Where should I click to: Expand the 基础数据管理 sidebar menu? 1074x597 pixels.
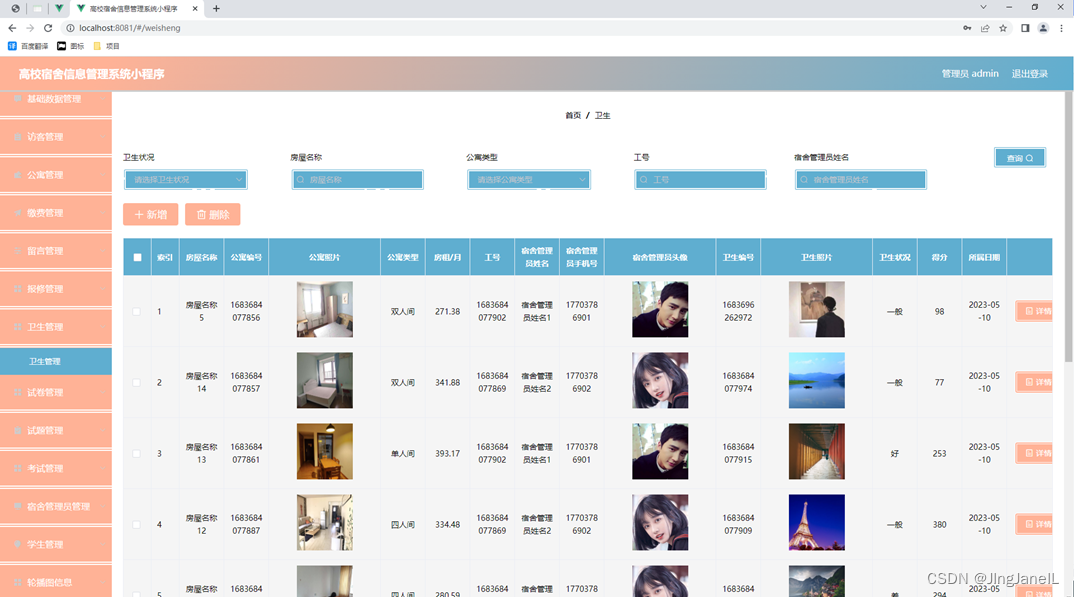[55, 101]
